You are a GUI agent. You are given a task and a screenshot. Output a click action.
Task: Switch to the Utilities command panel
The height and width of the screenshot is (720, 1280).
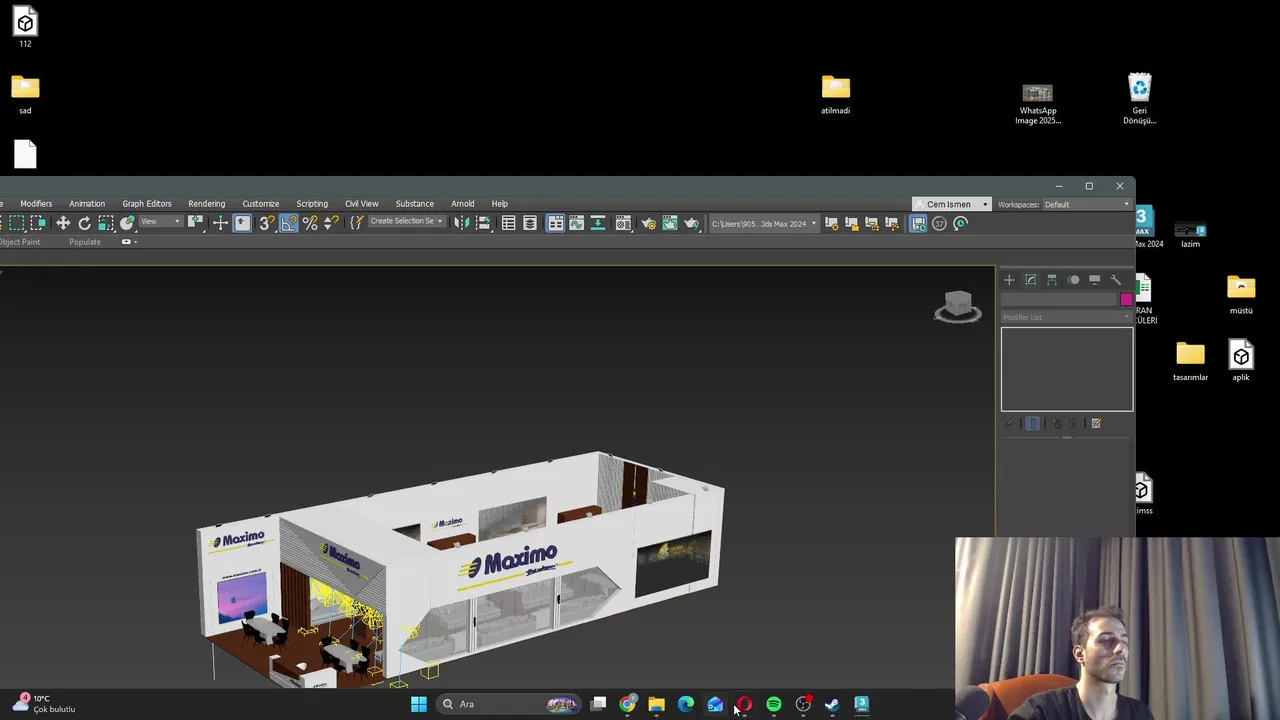(x=1116, y=280)
